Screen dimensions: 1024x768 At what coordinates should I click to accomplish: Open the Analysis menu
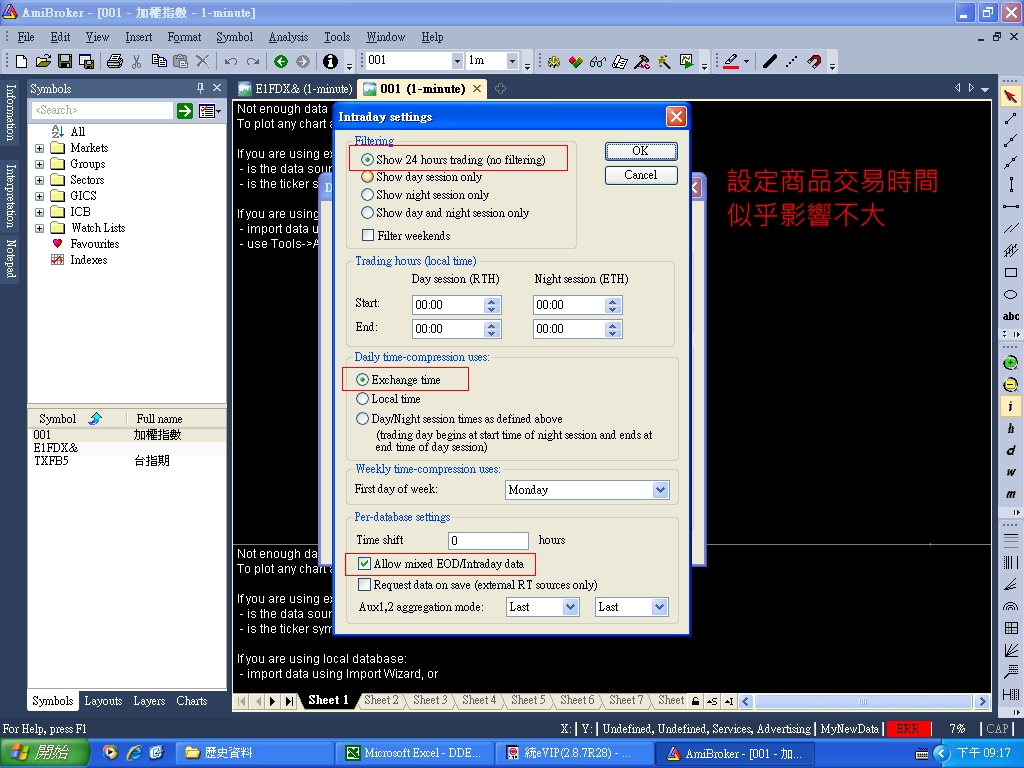tap(288, 37)
